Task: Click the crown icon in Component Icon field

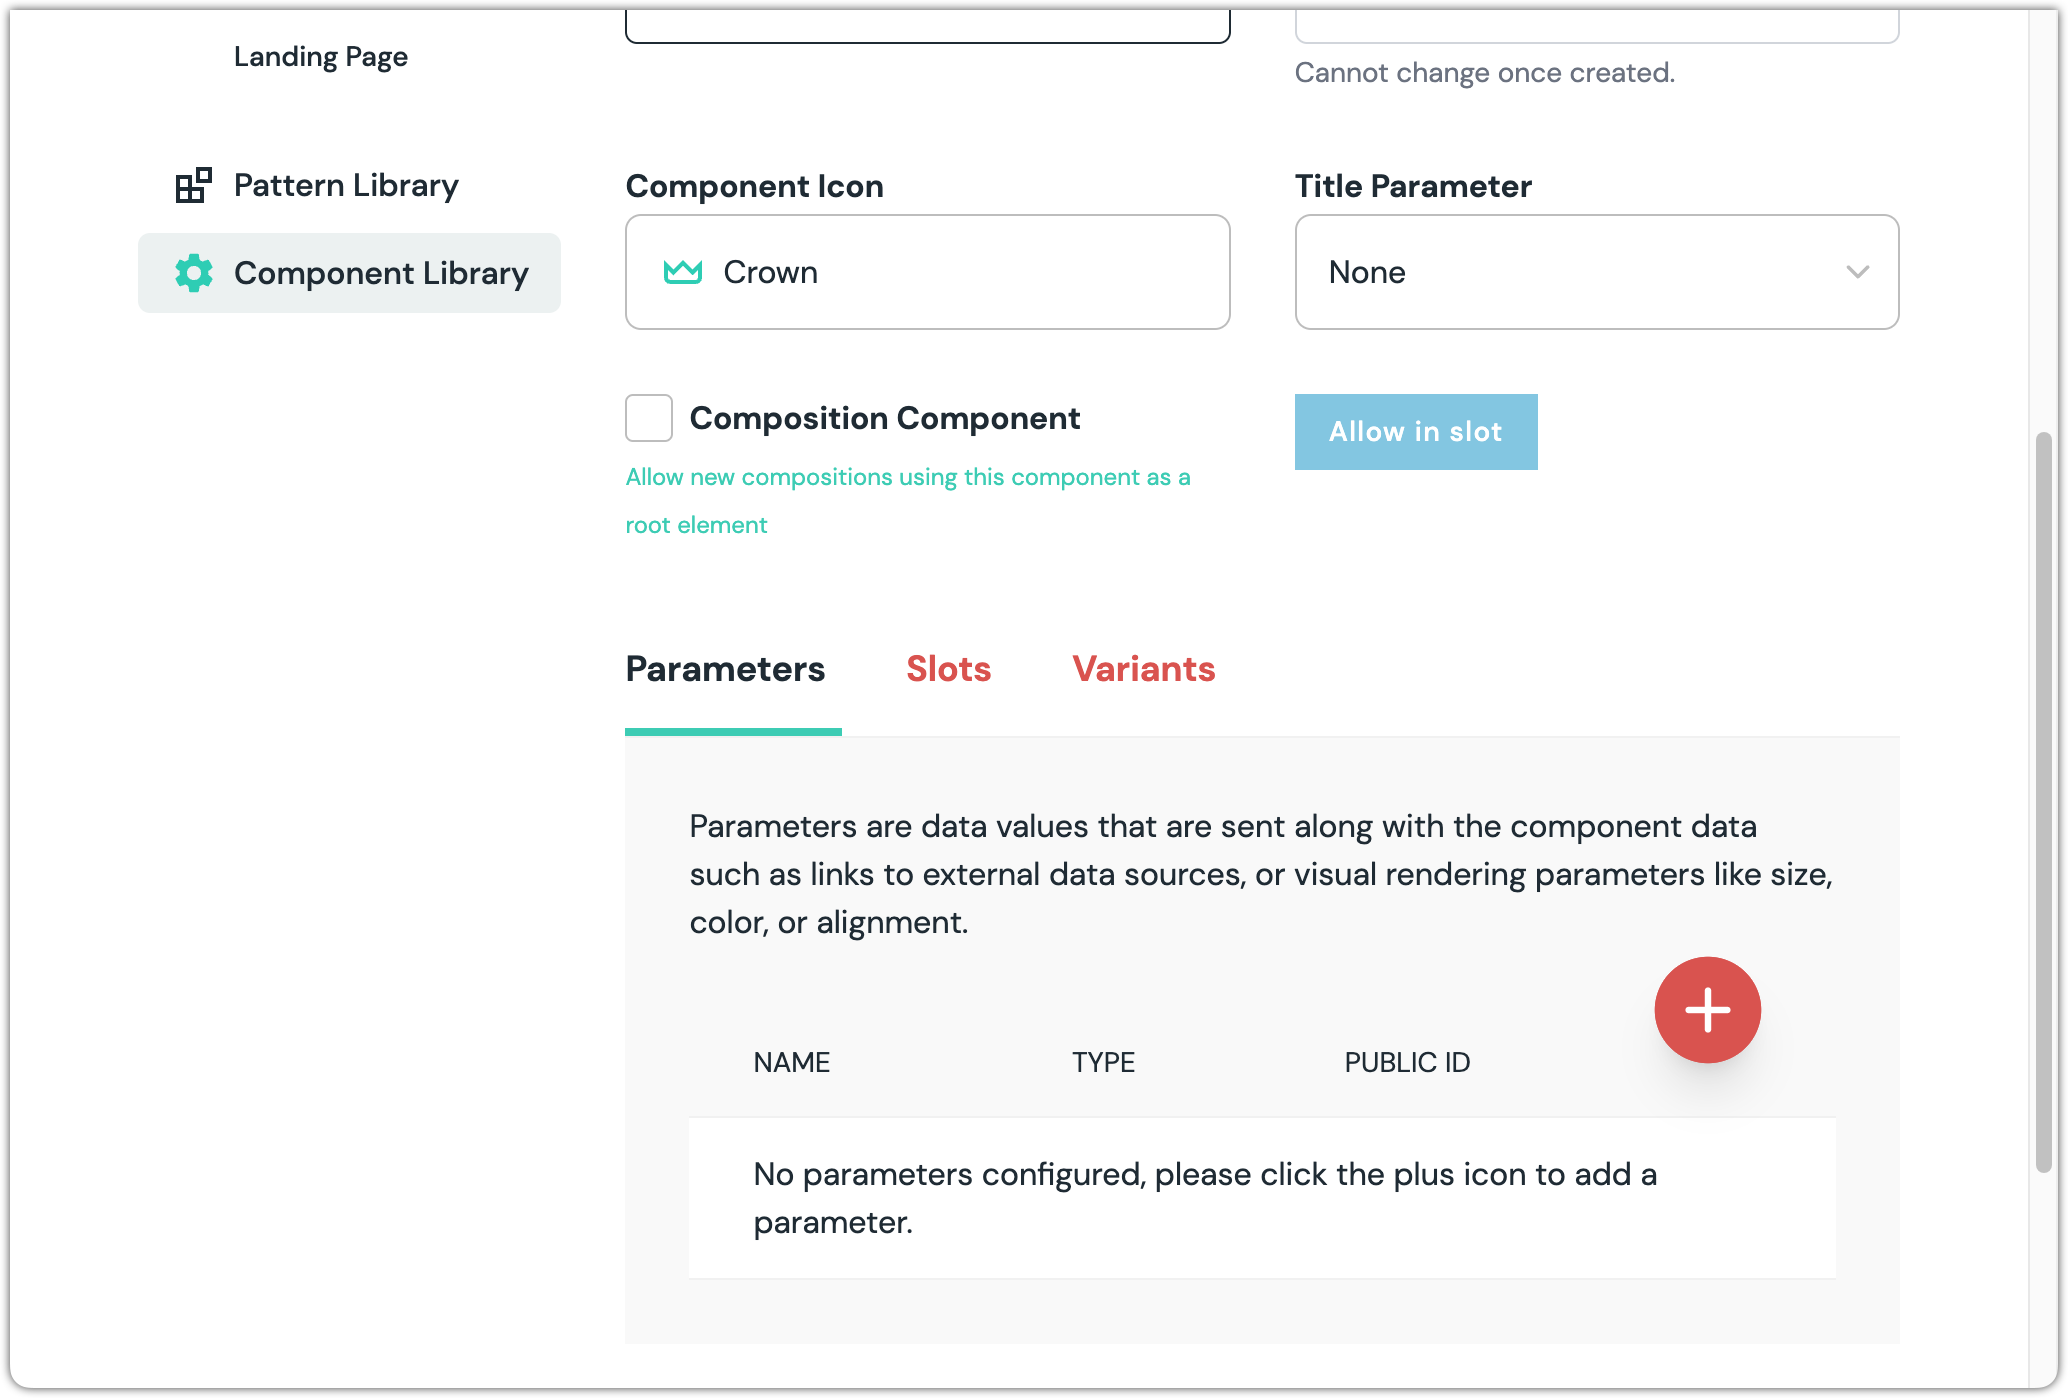Action: click(x=683, y=272)
